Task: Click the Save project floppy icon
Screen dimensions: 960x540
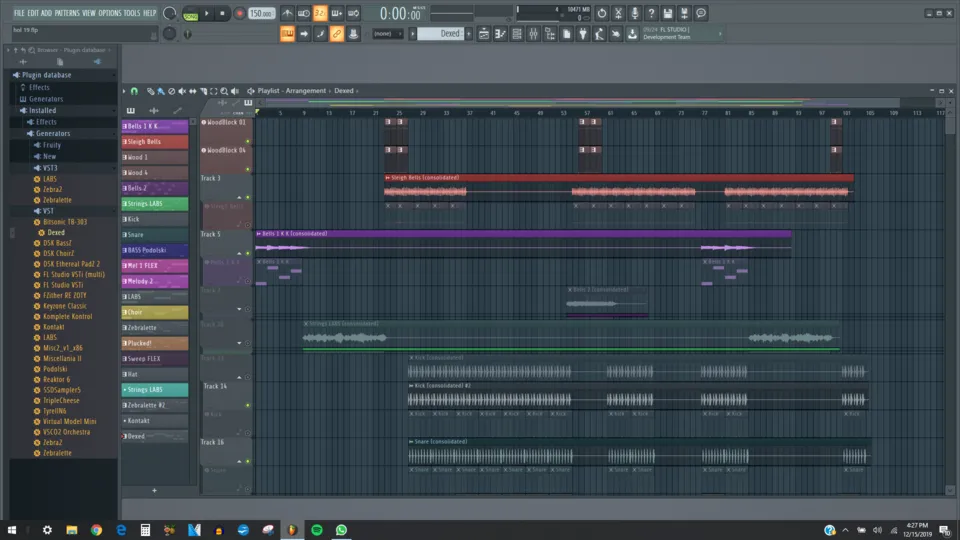Action: pos(666,13)
